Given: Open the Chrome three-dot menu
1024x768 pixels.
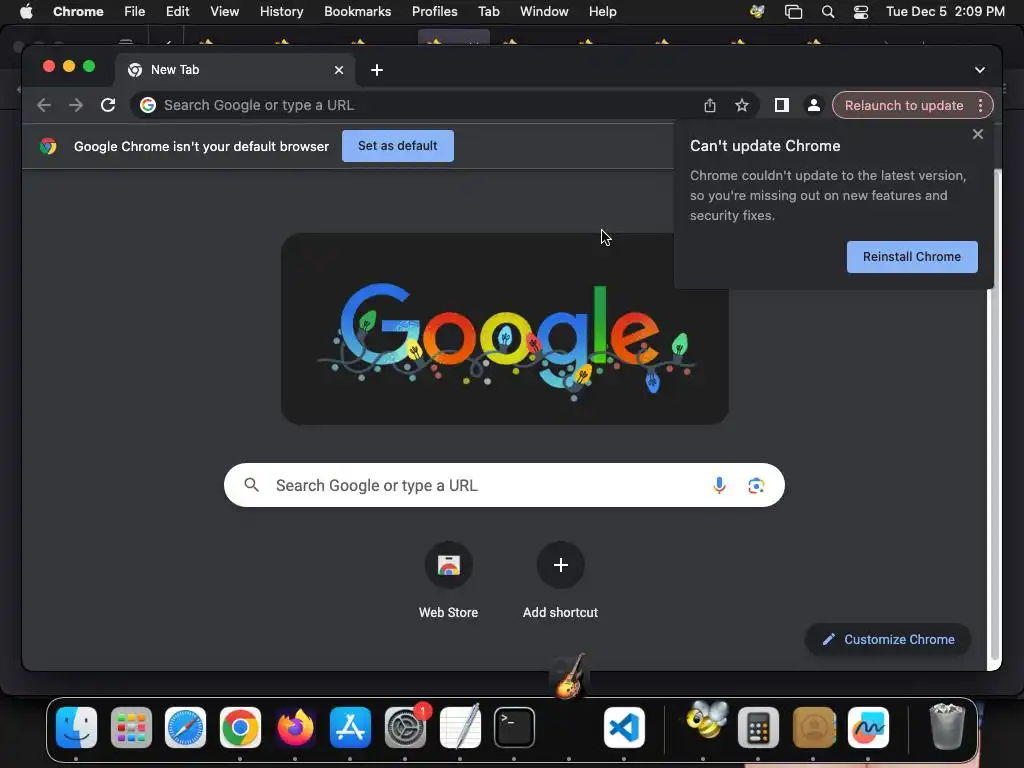Looking at the screenshot, I should click(x=980, y=105).
